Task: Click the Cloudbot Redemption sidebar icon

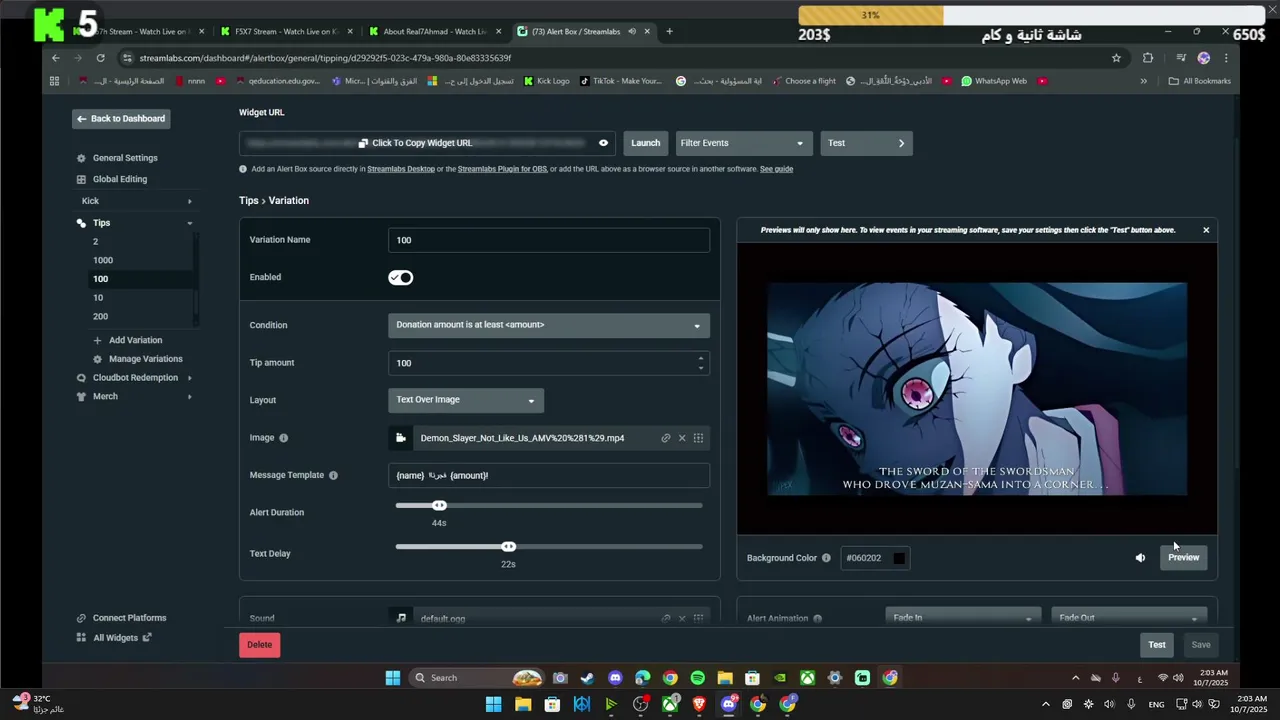Action: point(81,378)
